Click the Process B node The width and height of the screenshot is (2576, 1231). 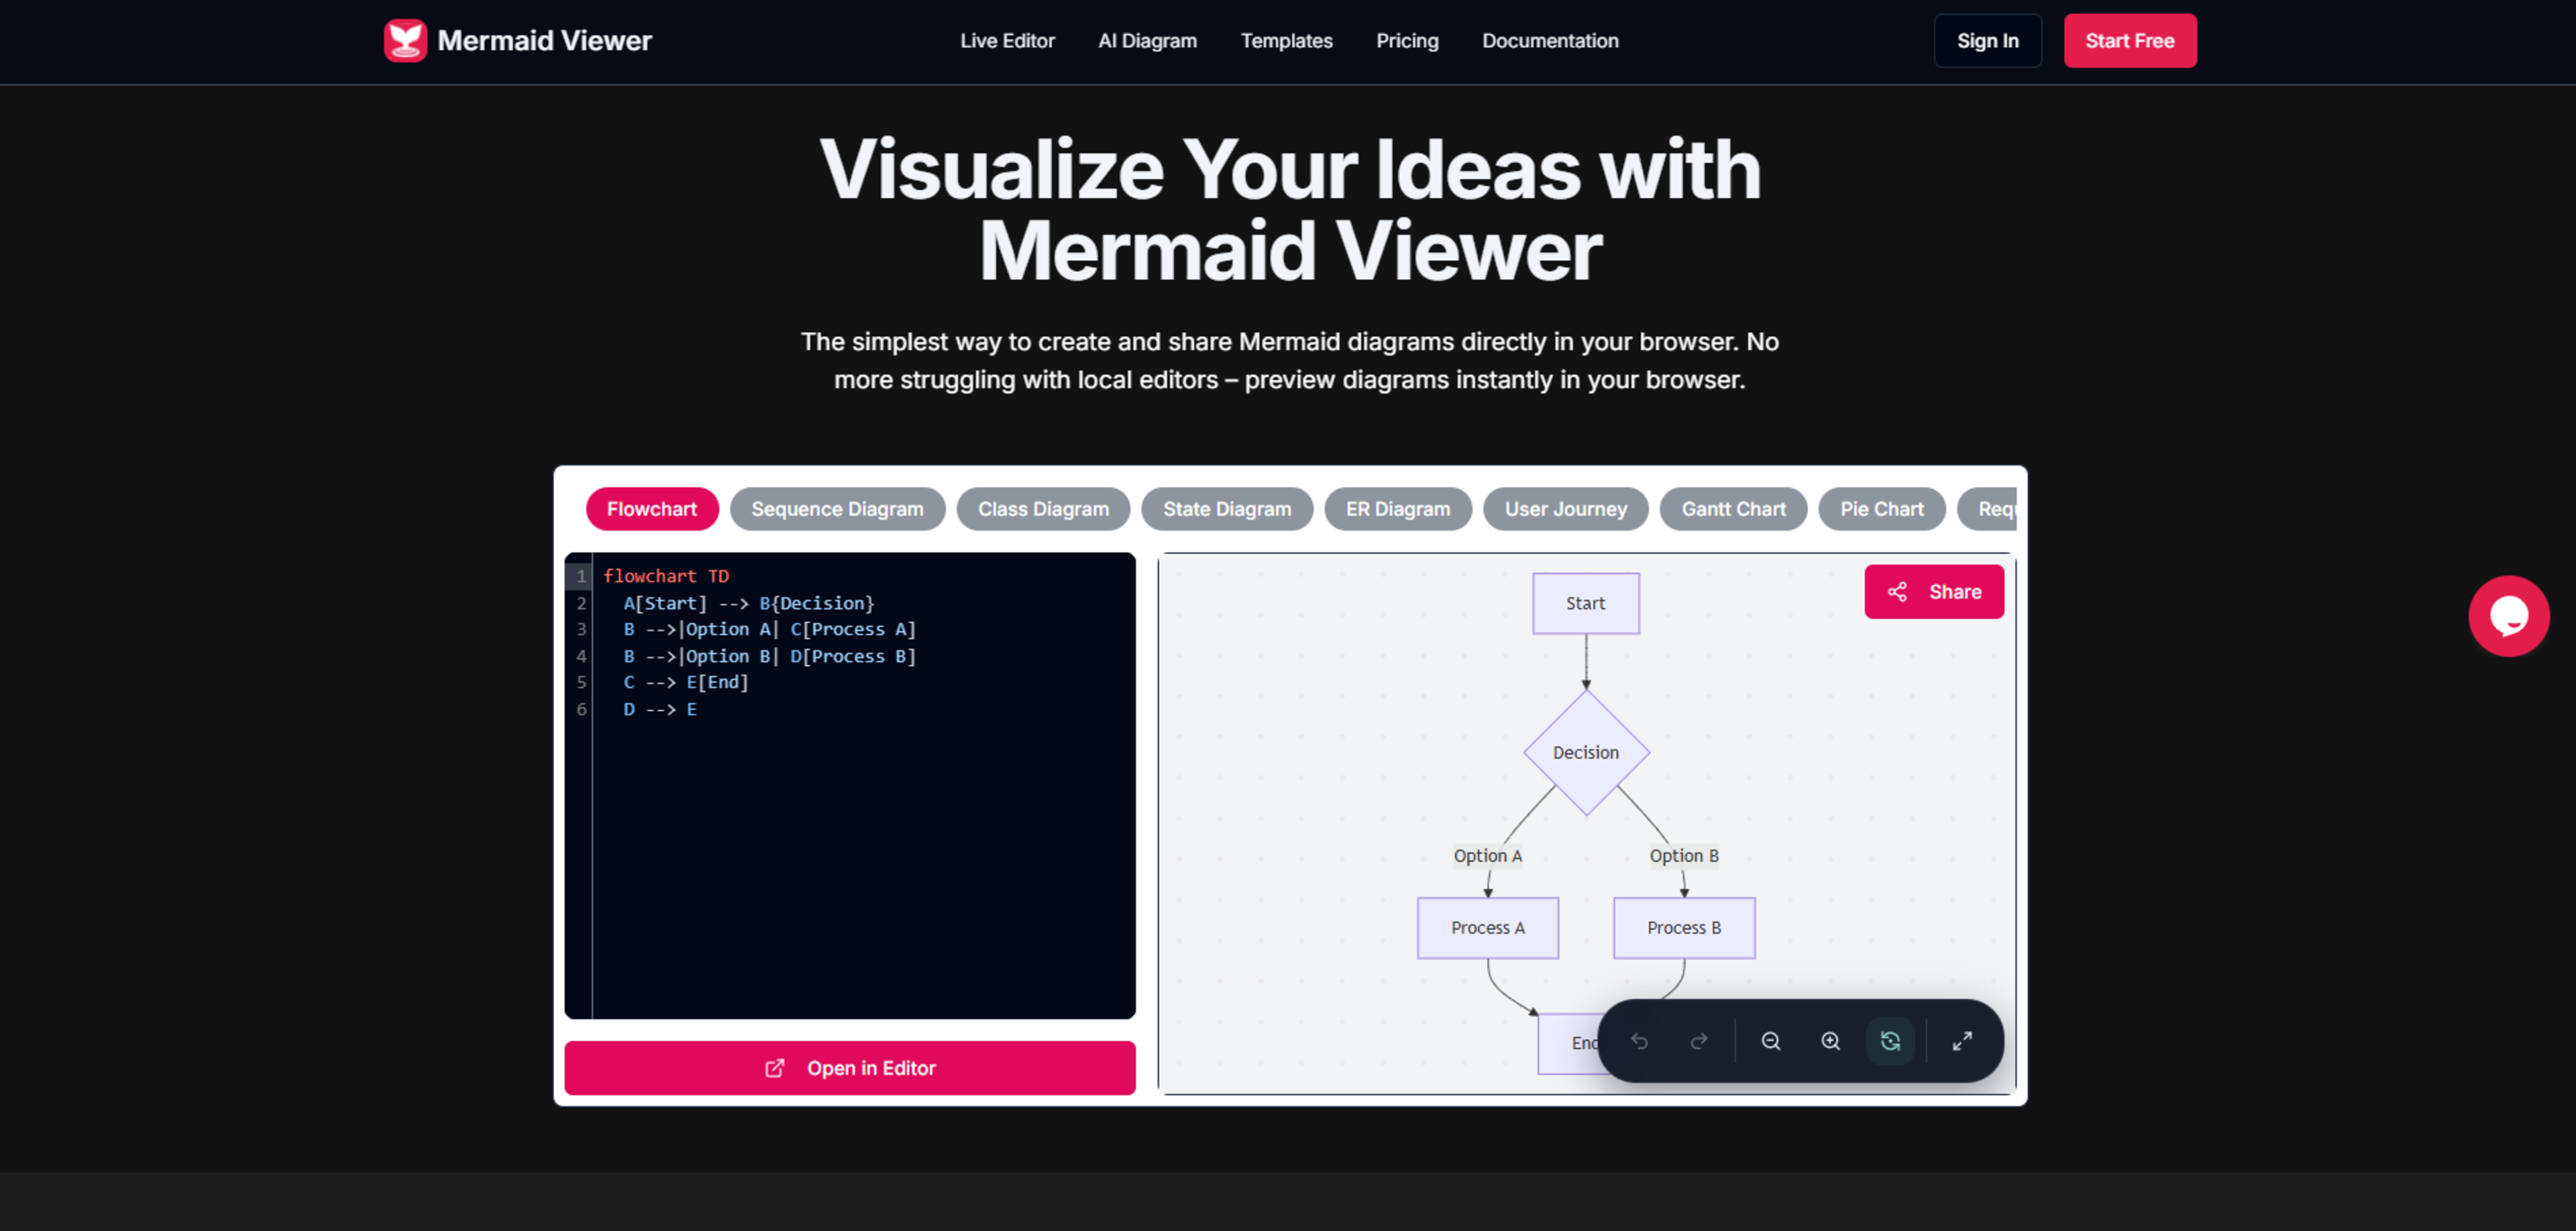[1684, 928]
